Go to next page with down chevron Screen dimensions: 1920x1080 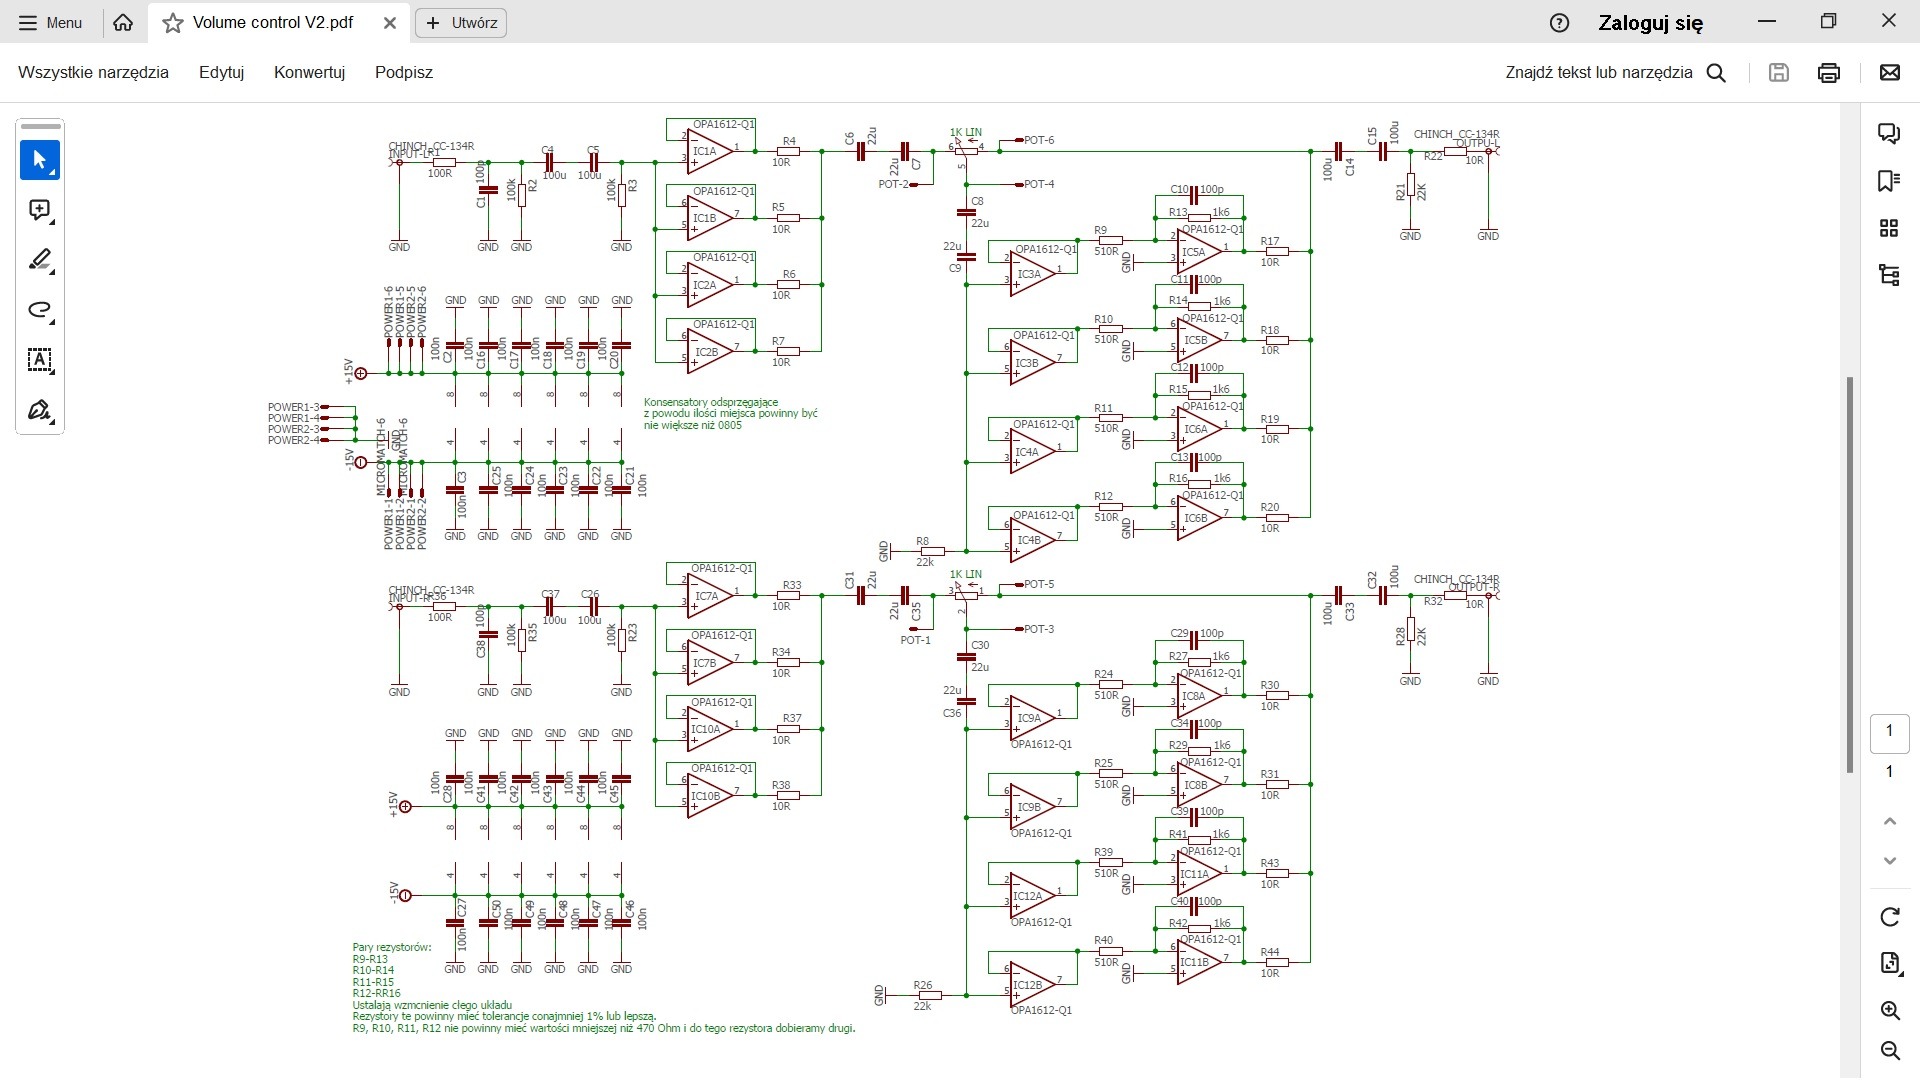tap(1889, 860)
